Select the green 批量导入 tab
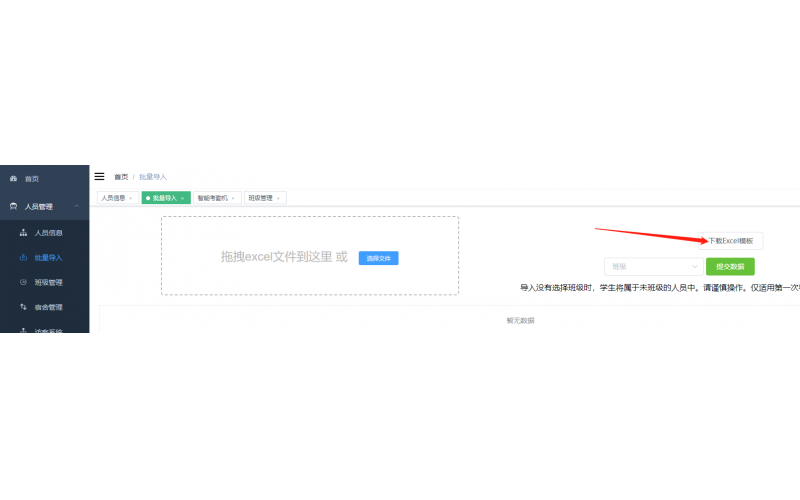 click(x=164, y=198)
